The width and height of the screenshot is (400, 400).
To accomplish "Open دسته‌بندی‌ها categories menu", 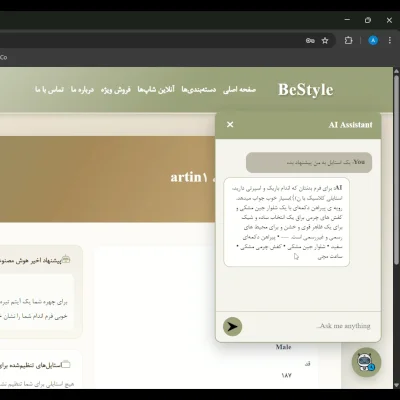I will click(199, 90).
